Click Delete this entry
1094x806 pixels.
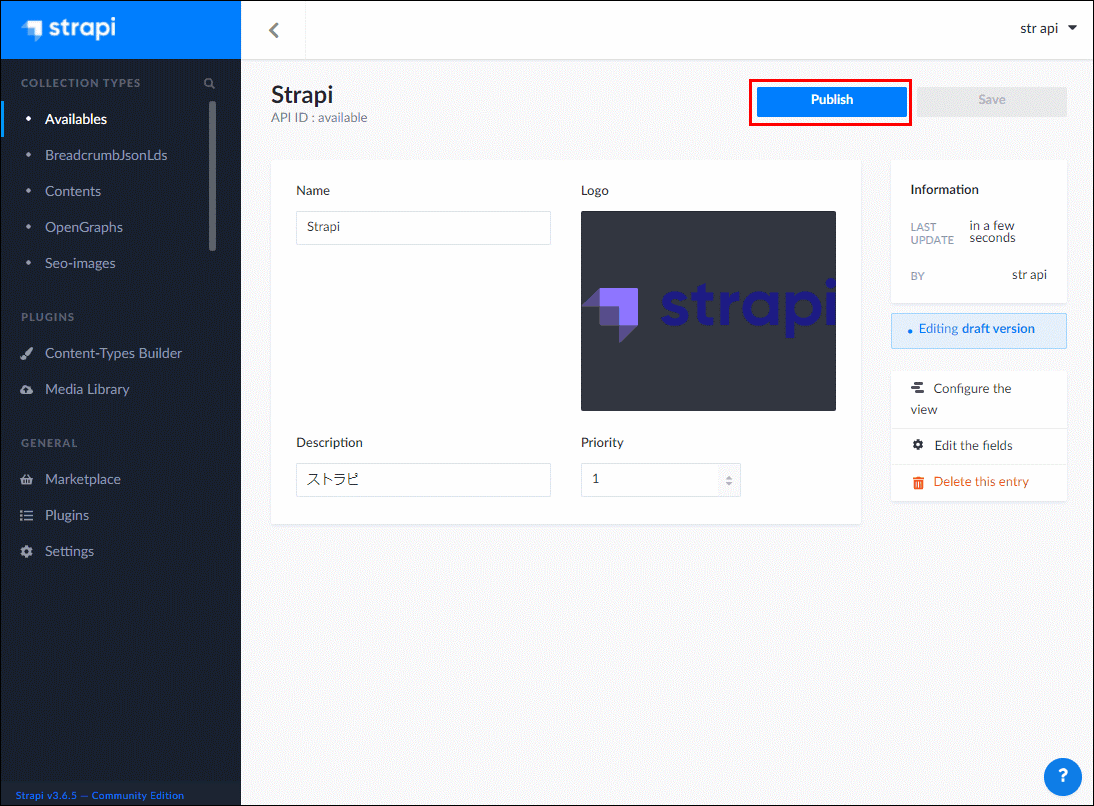pyautogui.click(x=981, y=482)
